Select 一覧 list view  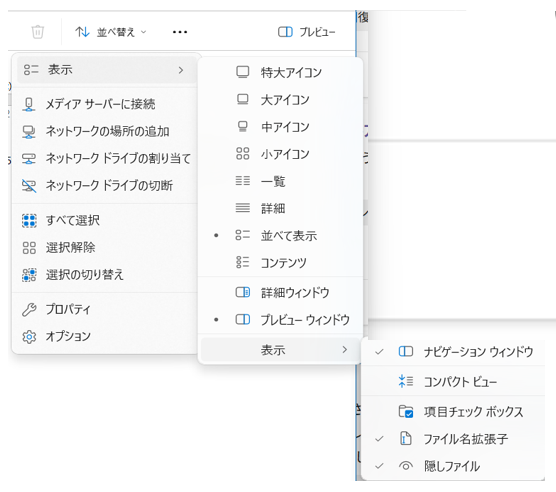[x=280, y=181]
